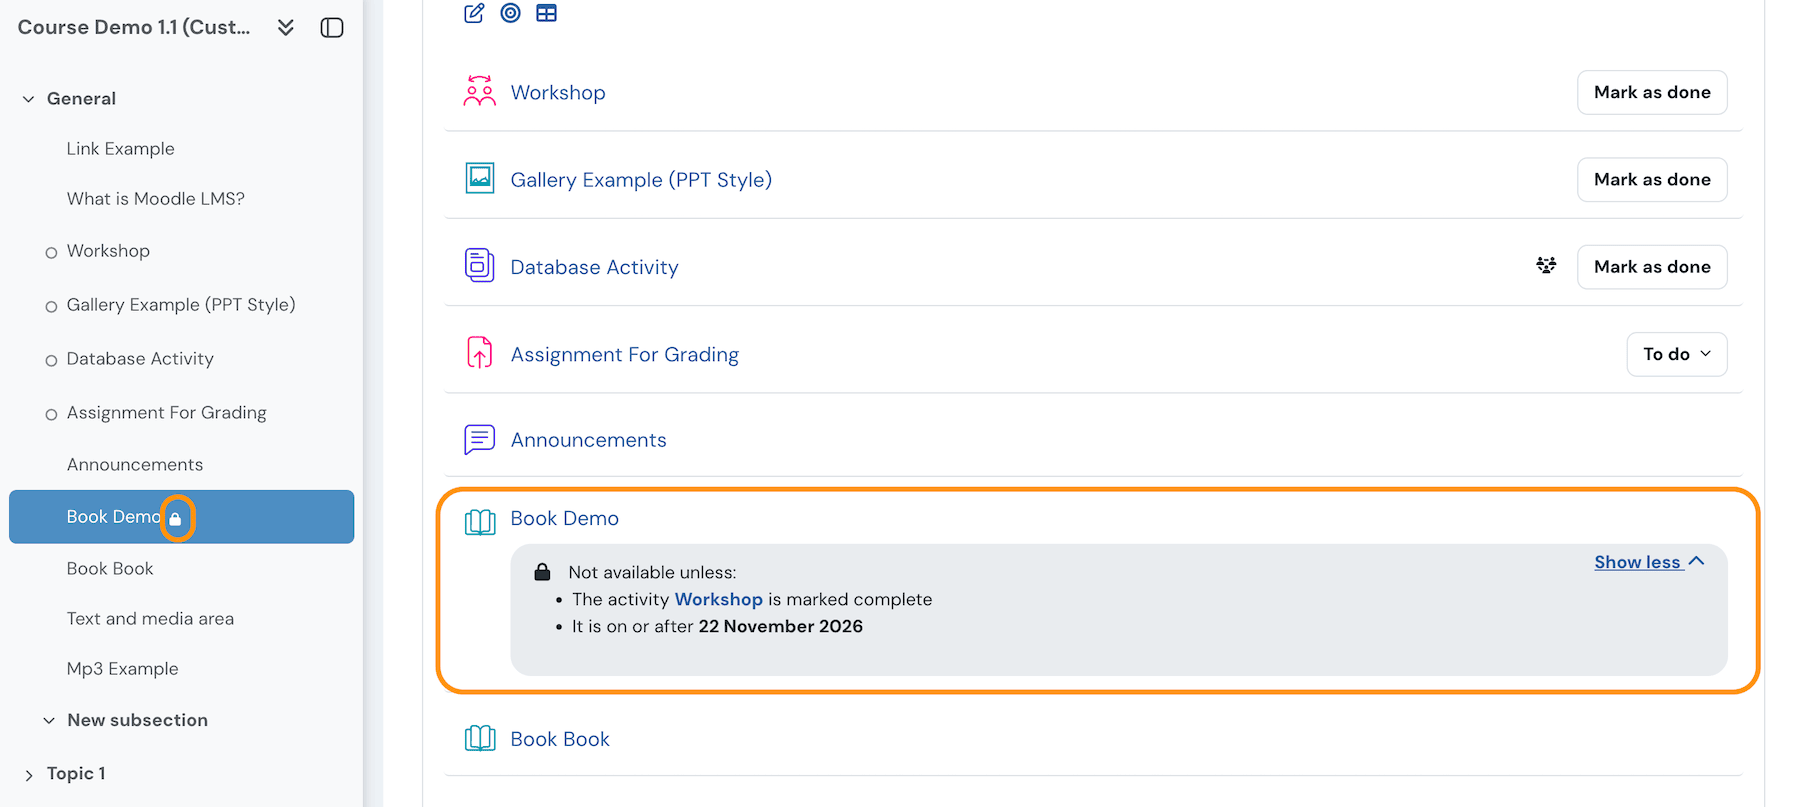Select Mp3 Example in course index
Image resolution: width=1800 pixels, height=807 pixels.
122,669
